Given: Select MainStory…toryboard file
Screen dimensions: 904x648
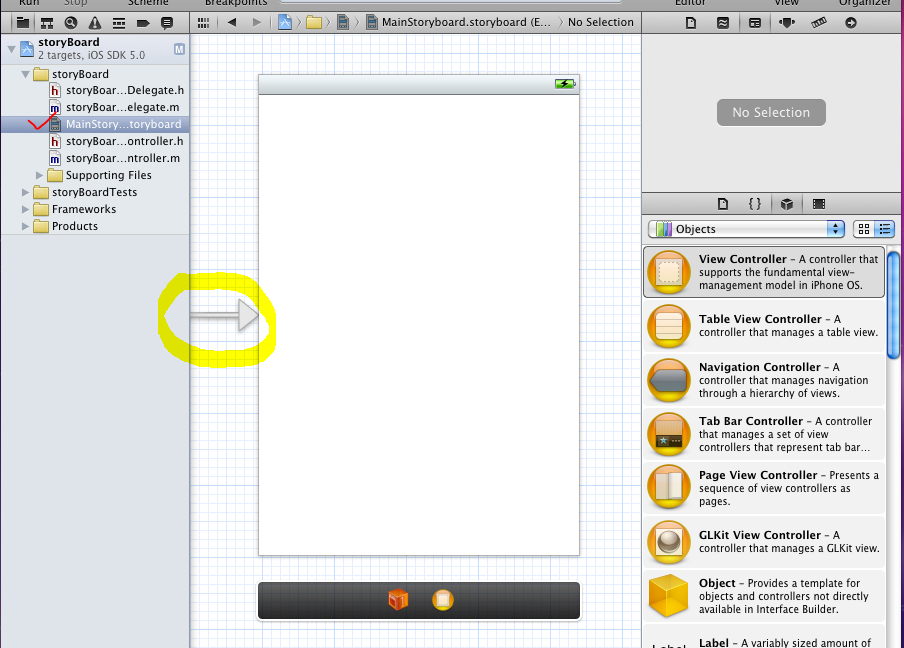Looking at the screenshot, I should click(95, 125).
